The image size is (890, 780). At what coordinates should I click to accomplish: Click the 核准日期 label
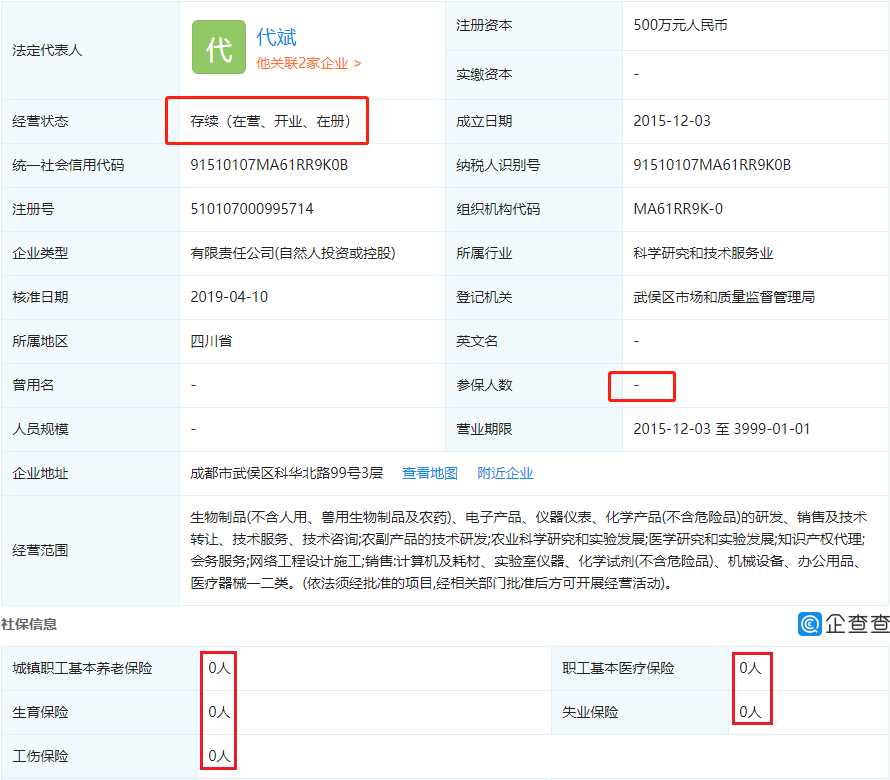coord(40,297)
